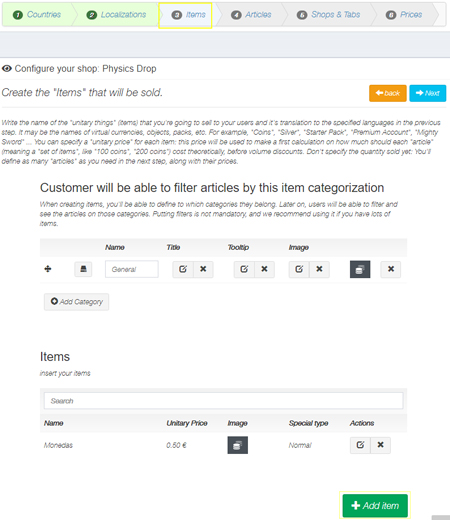Open the Articles step

pyautogui.click(x=252, y=15)
